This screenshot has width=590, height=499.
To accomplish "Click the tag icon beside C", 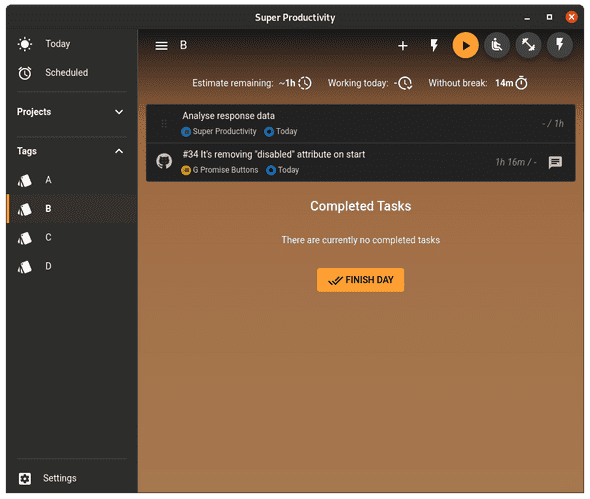I will (25, 238).
